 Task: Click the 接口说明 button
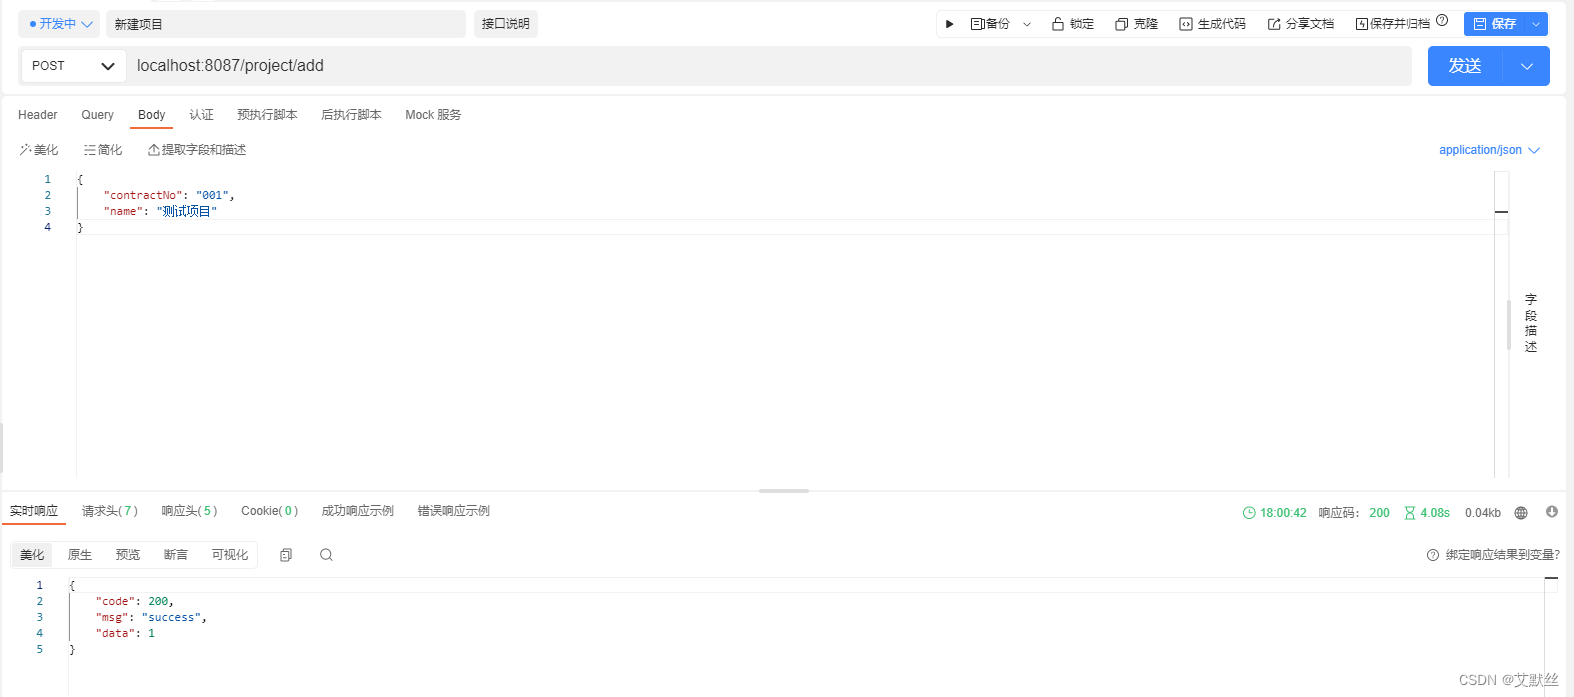506,24
